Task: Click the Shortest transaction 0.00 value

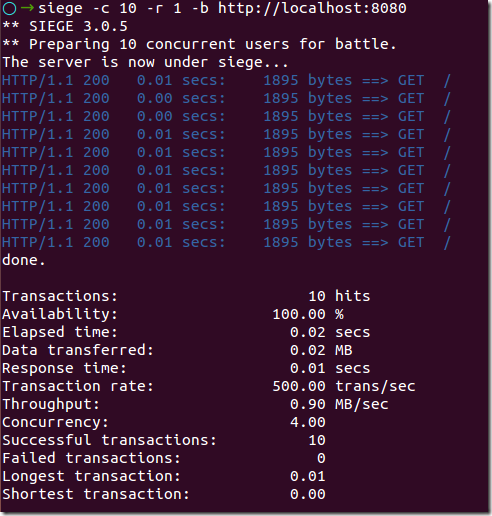Action: coord(307,494)
